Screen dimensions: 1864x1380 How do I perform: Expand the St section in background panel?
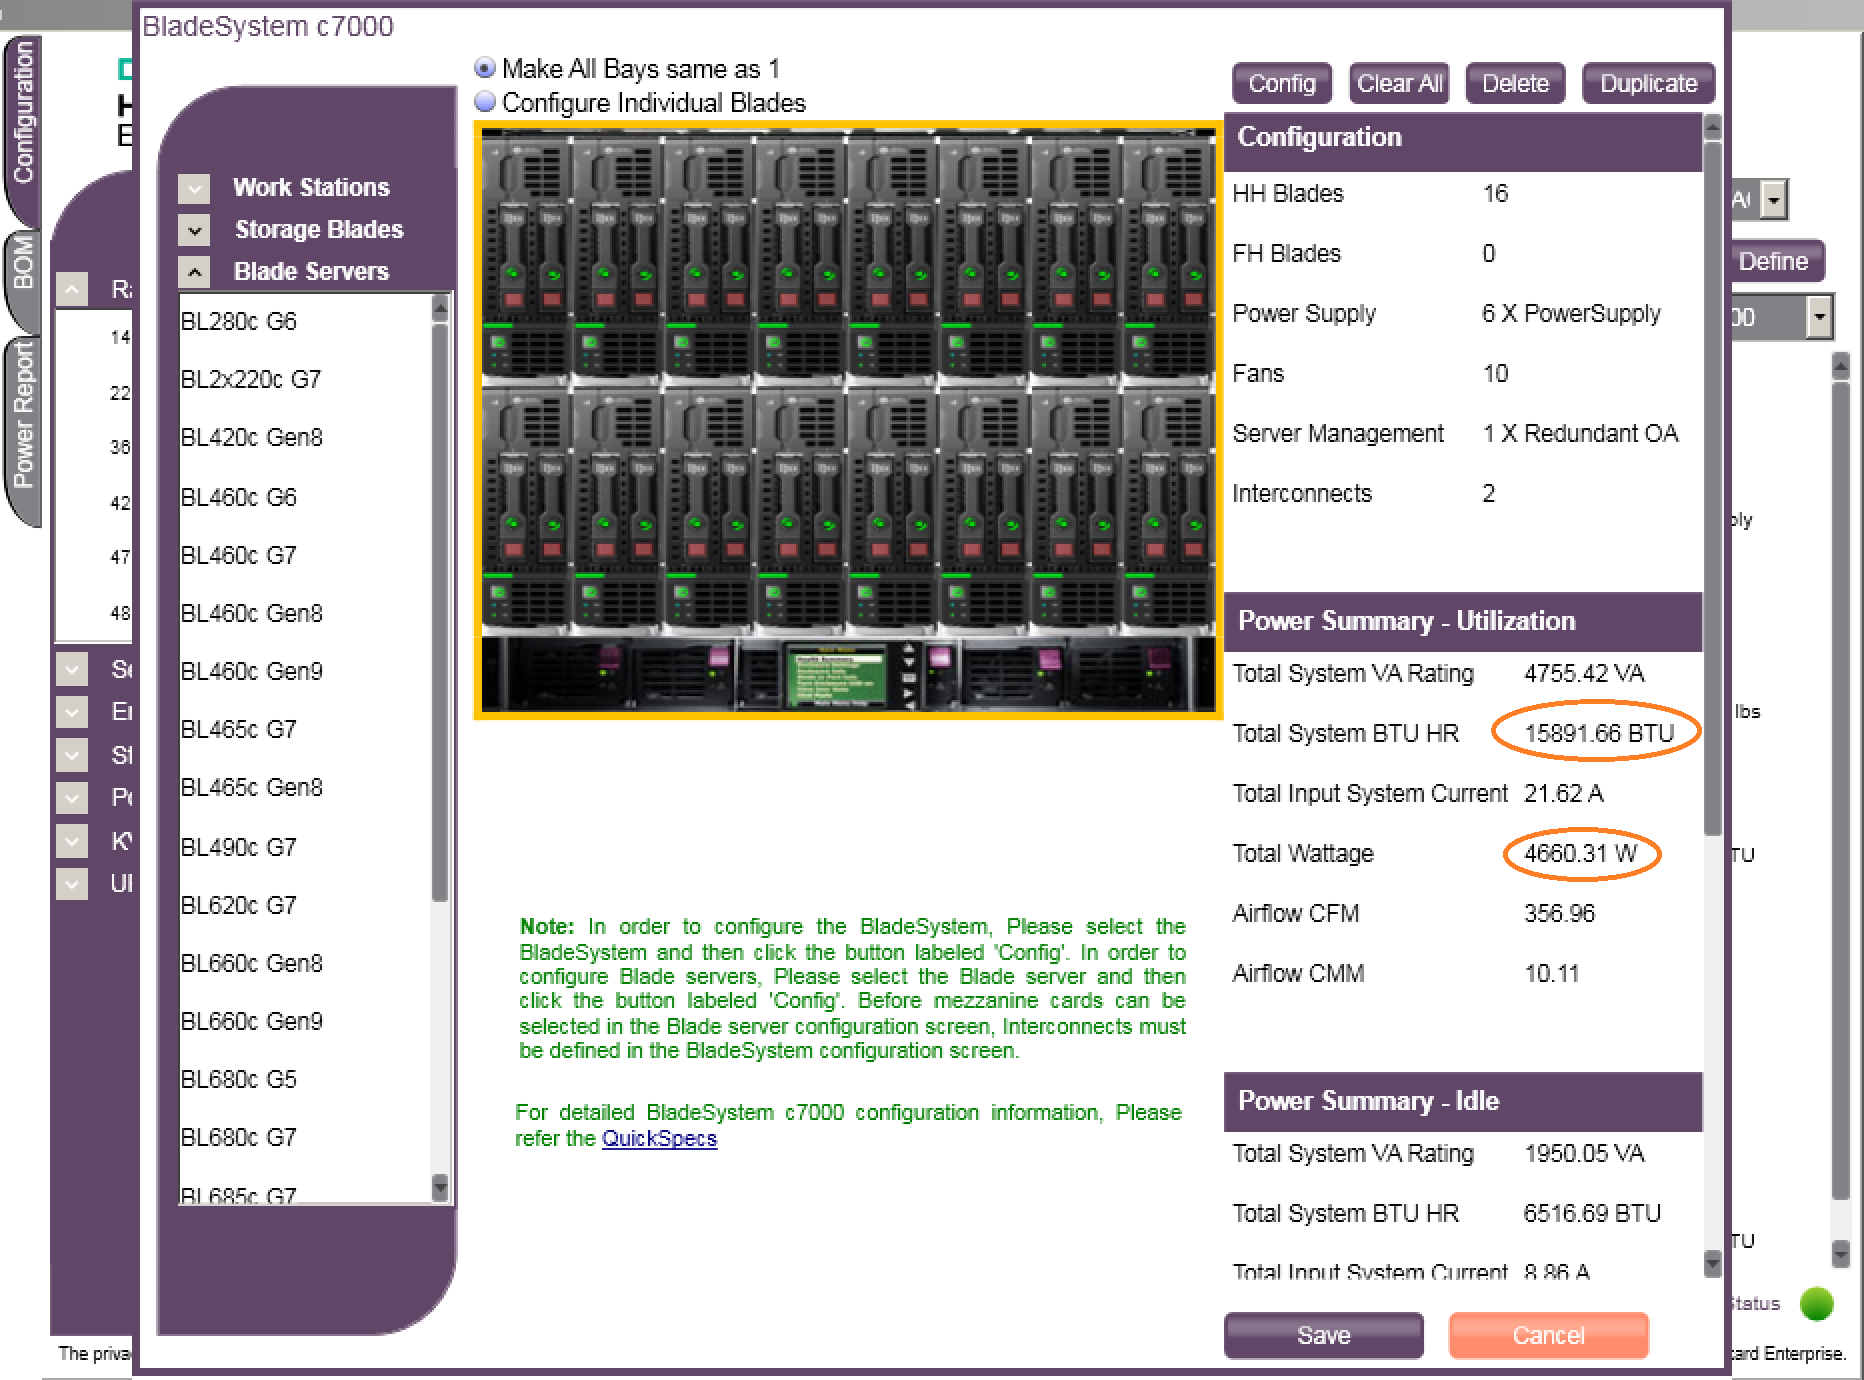(72, 755)
